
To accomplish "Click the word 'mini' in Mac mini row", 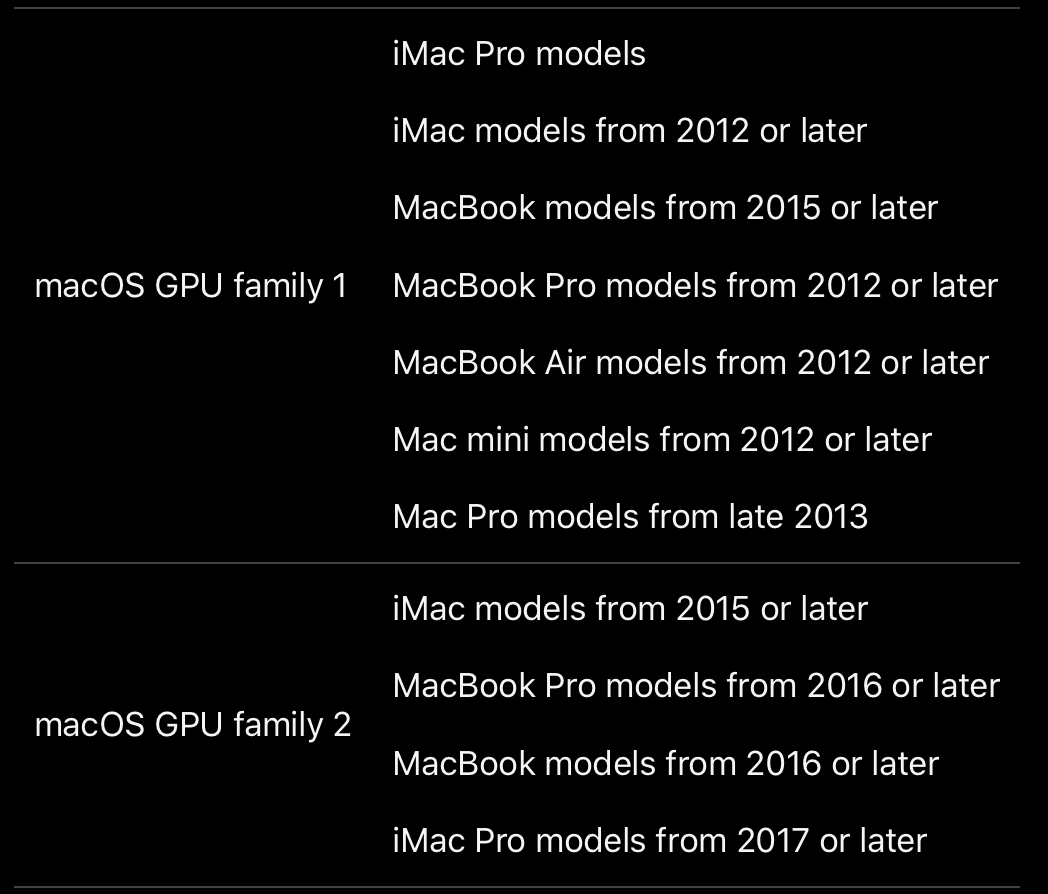I will coord(492,440).
